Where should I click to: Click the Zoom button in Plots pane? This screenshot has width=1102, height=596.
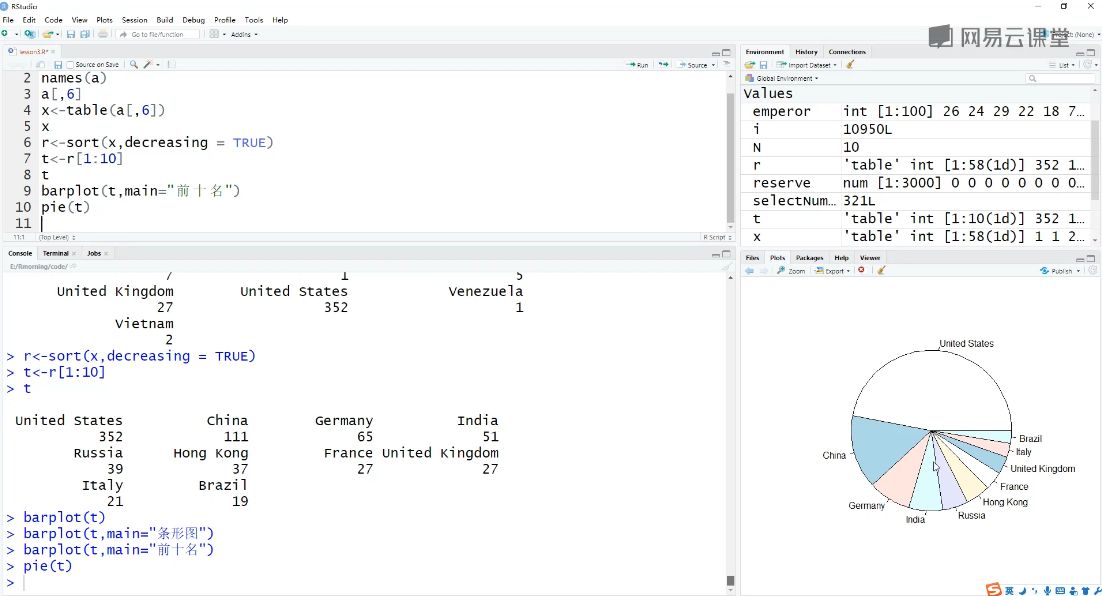(791, 271)
